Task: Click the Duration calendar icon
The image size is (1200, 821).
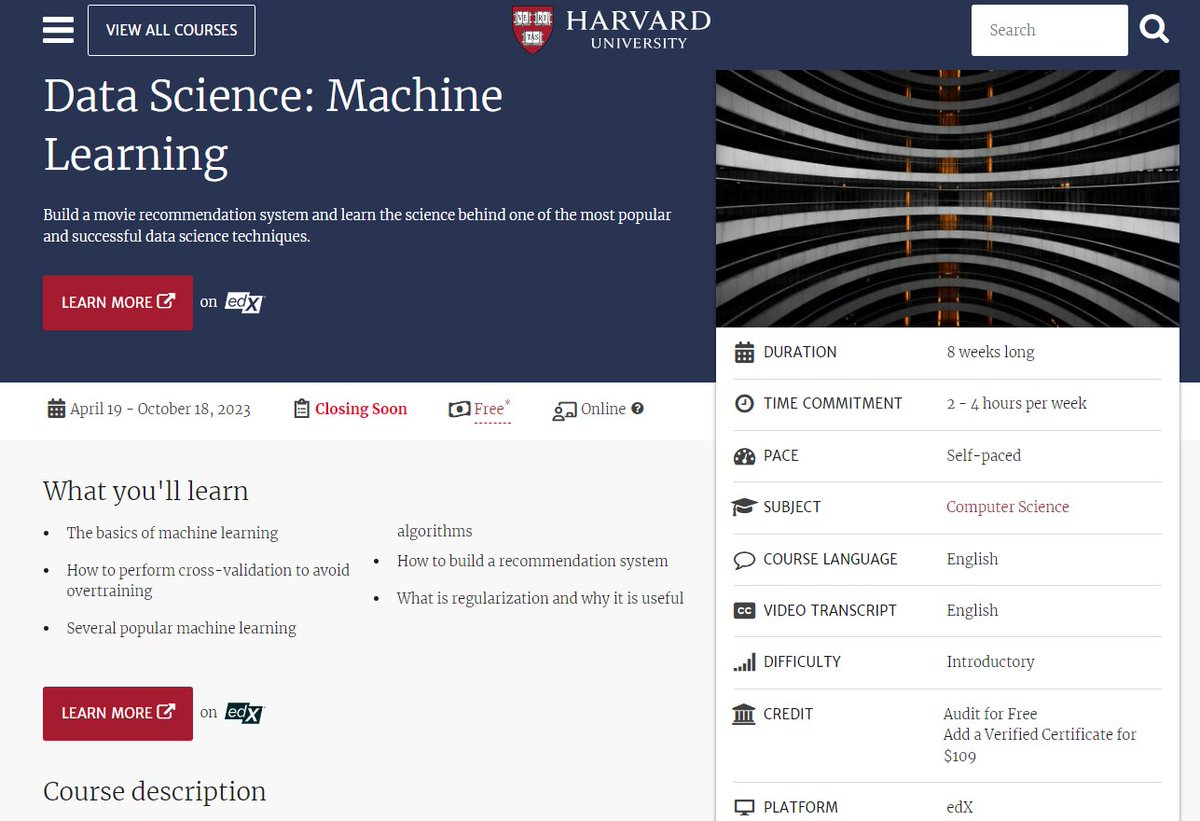Action: (x=744, y=352)
